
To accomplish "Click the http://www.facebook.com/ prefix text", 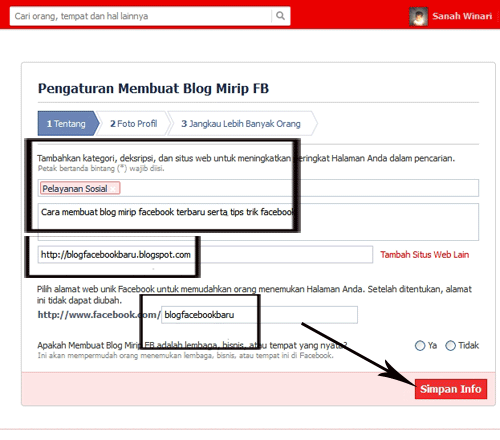I will (99, 315).
